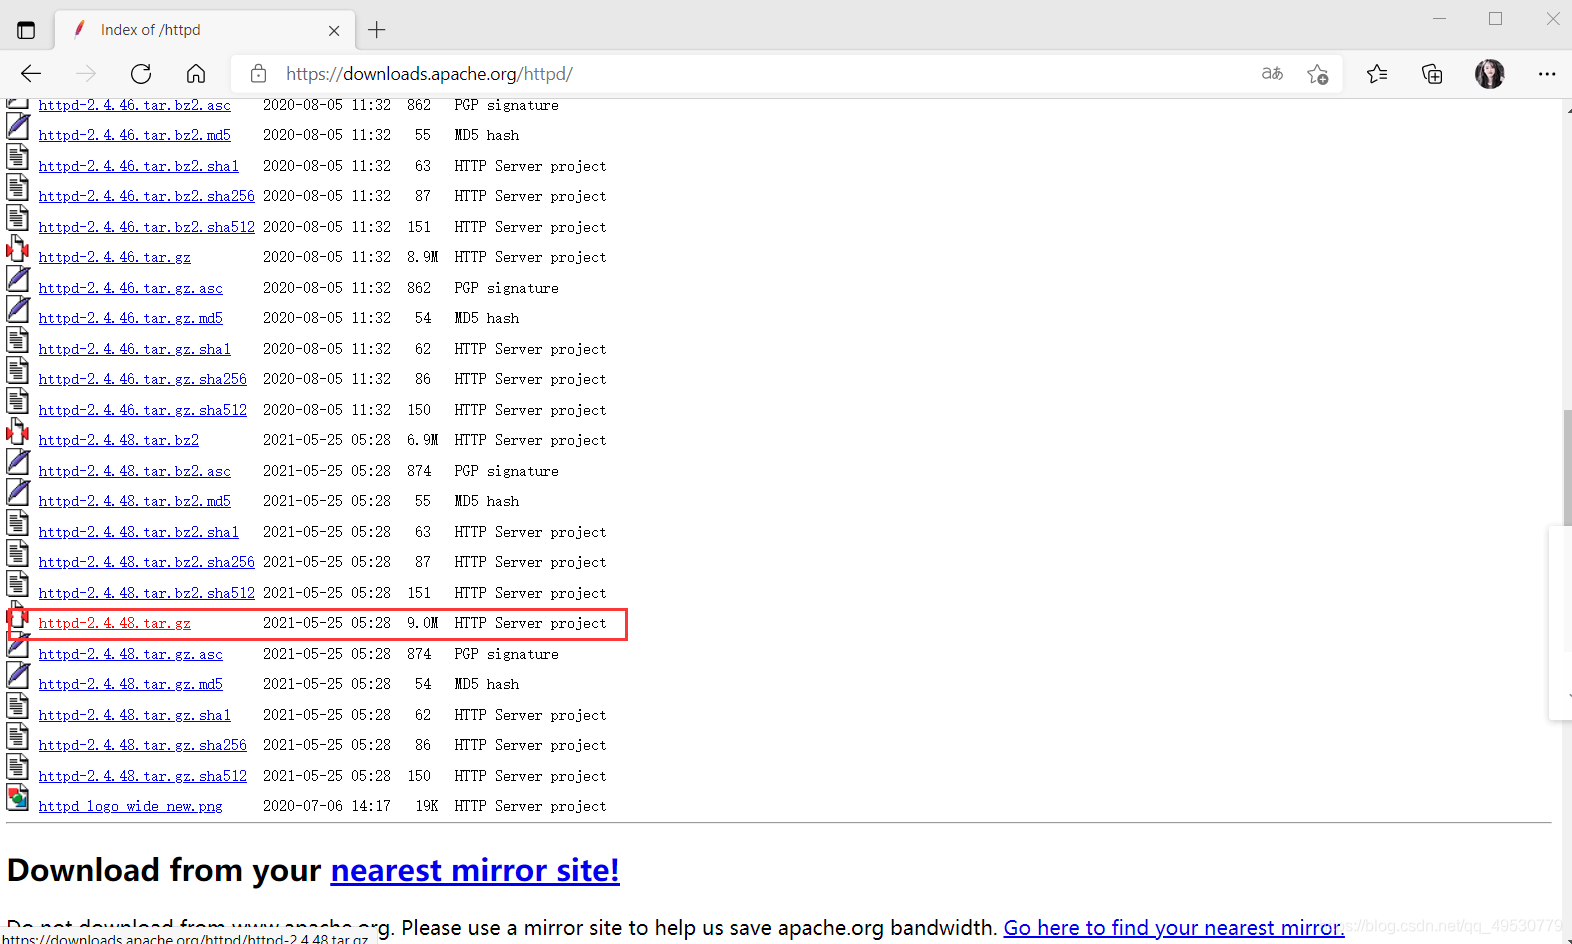Viewport: 1572px width, 944px height.
Task: Open httpd-2.4.48.tar.bz2.sha256 link
Action: 147,562
